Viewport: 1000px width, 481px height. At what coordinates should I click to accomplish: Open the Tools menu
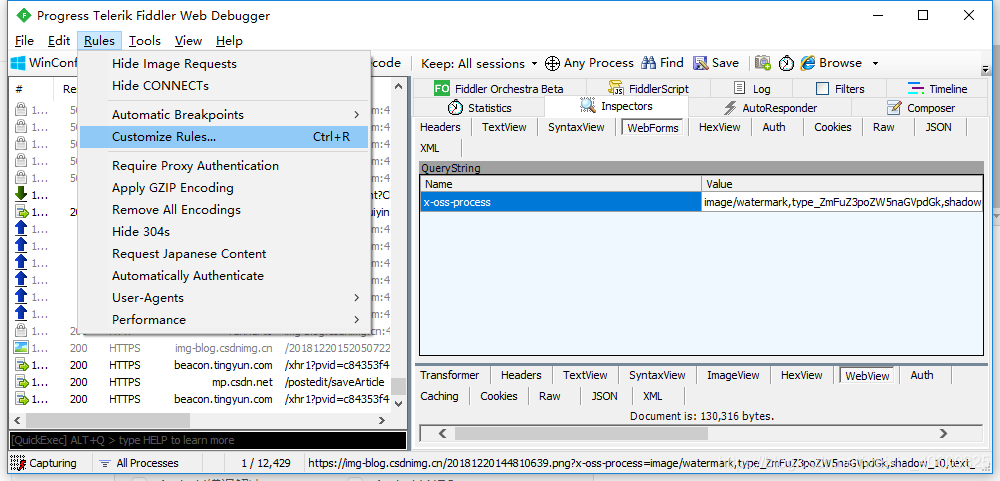pos(145,41)
